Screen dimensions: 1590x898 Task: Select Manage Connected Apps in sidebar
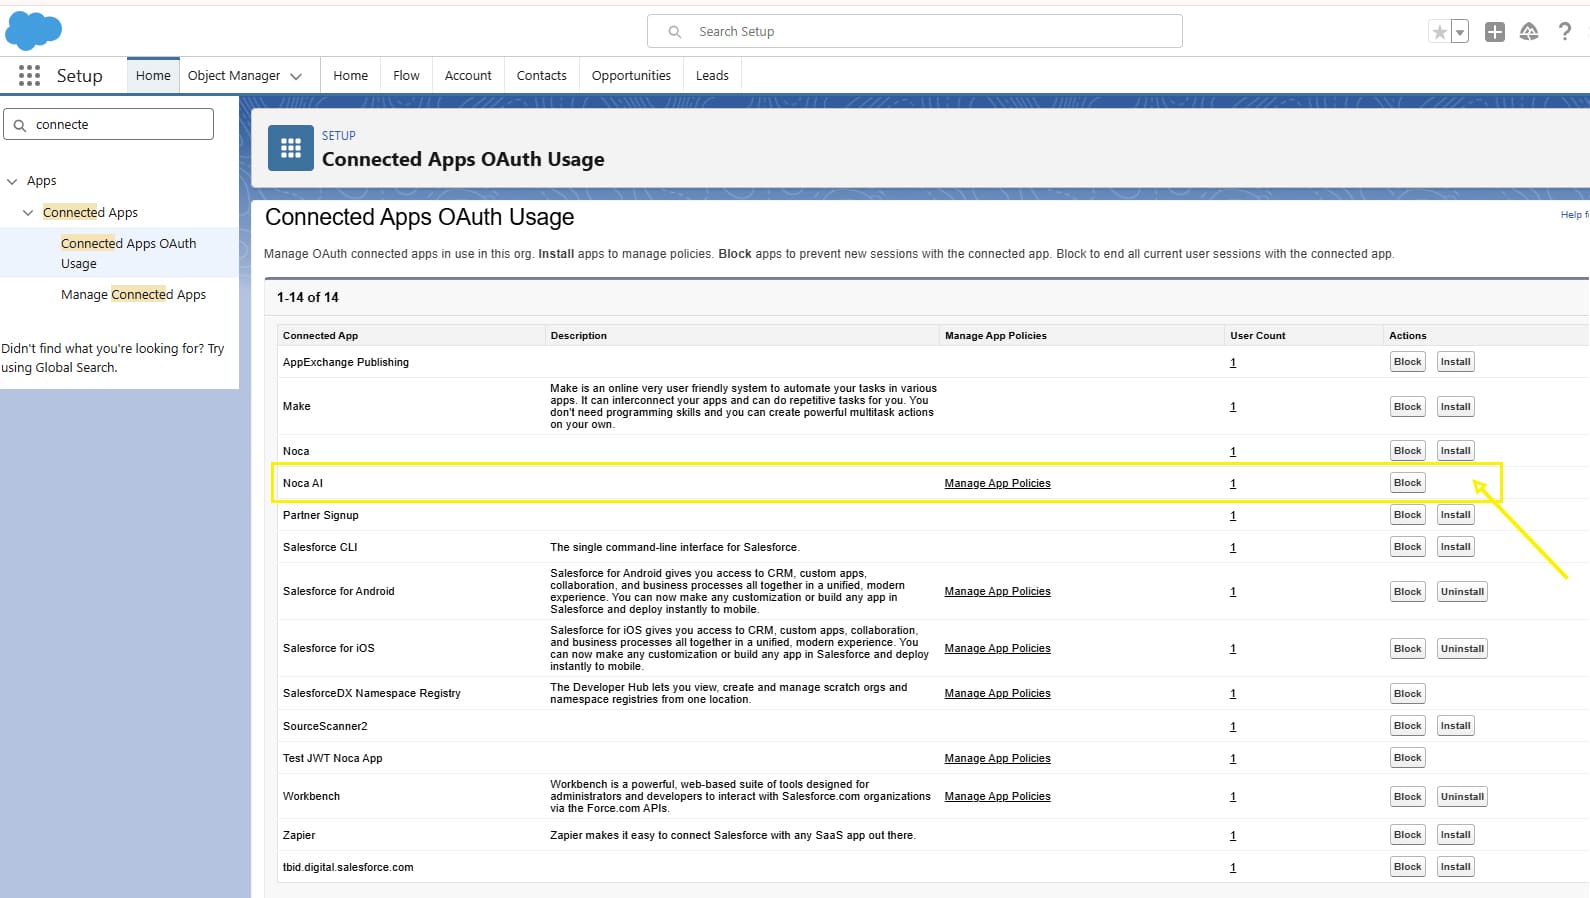[x=133, y=295]
